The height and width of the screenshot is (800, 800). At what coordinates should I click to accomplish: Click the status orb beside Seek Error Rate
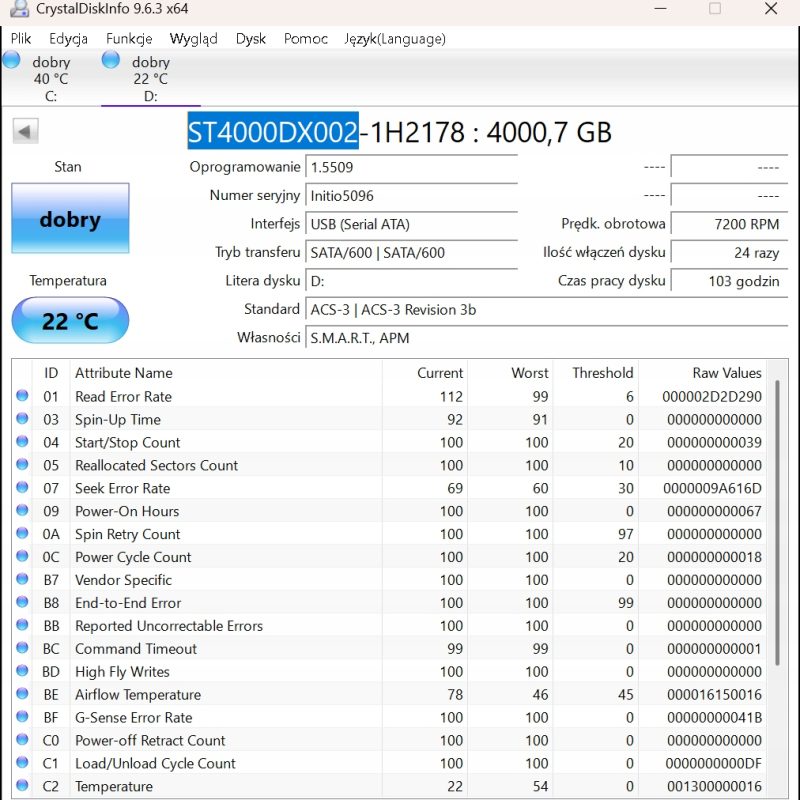click(x=22, y=489)
